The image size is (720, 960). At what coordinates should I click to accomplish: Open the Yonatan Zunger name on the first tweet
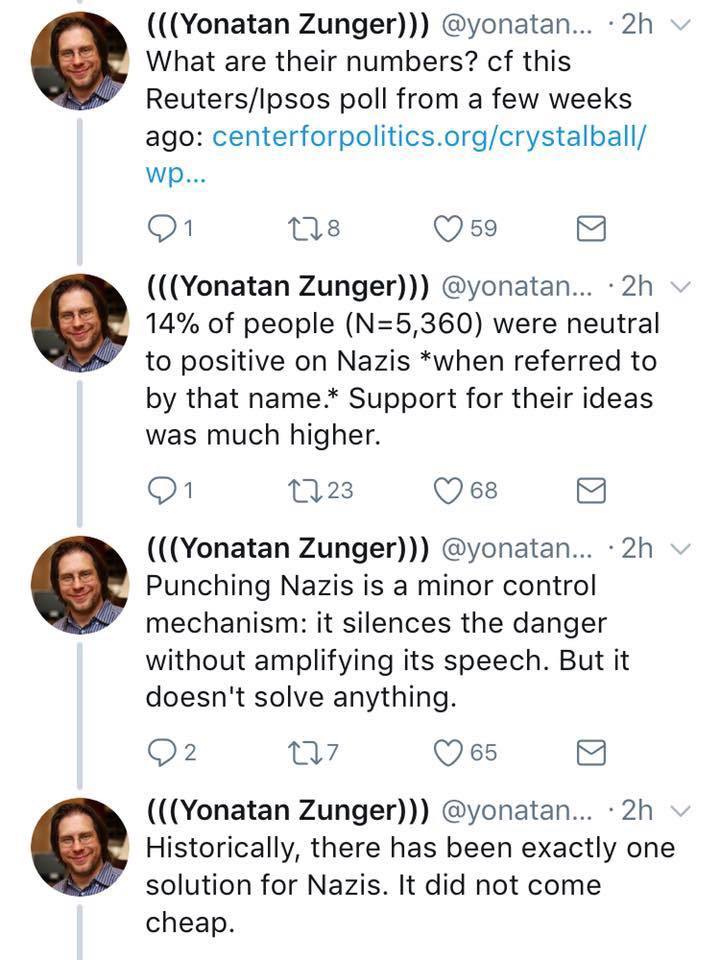click(x=286, y=24)
